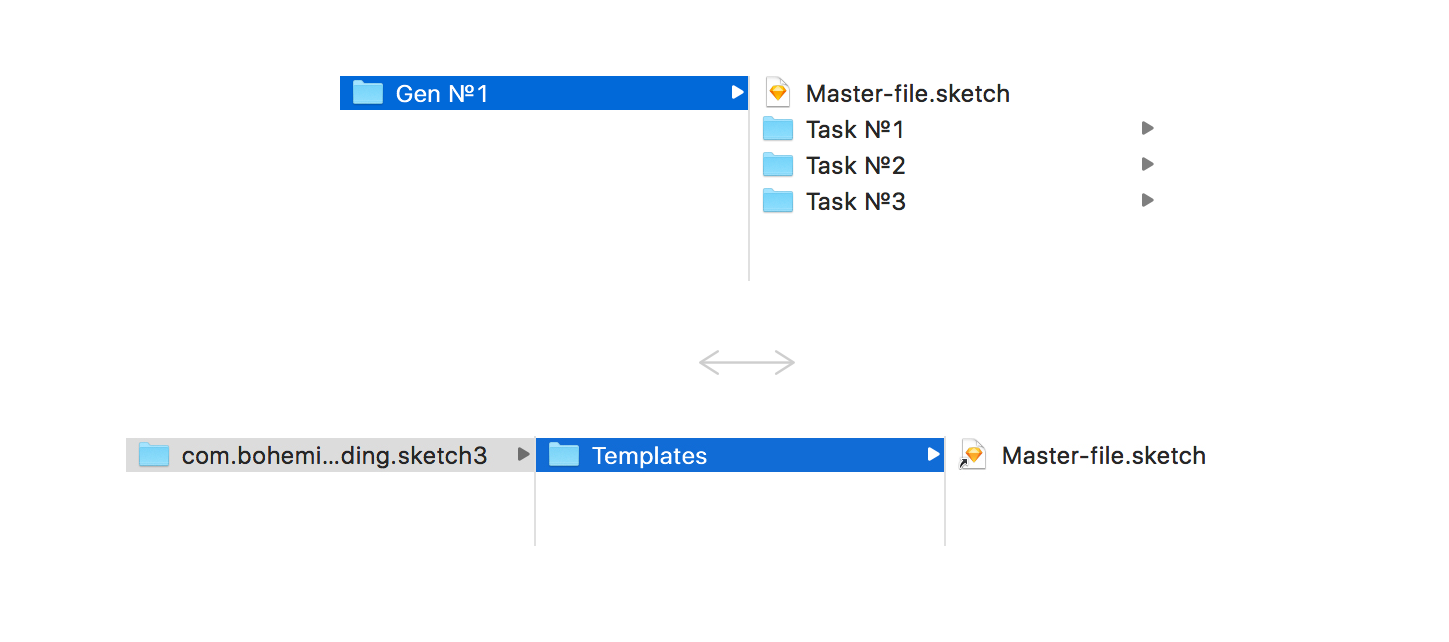Expand the Task №1 folder arrow

[x=1147, y=128]
